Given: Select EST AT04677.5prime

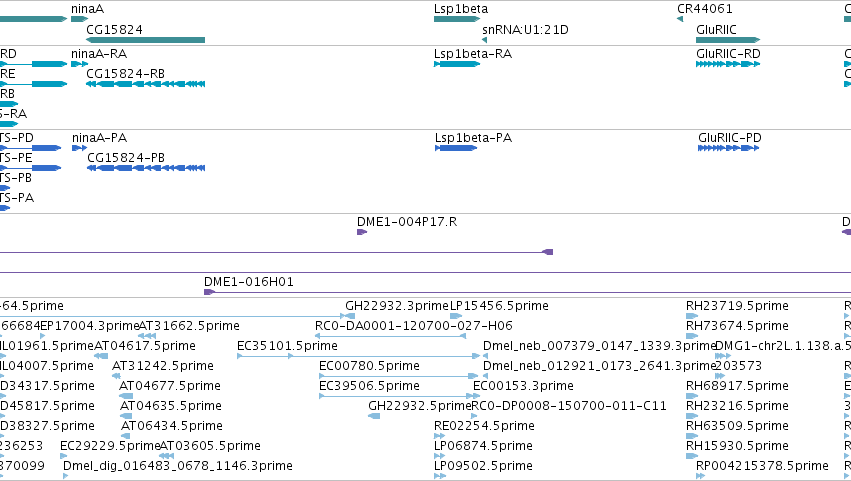Looking at the screenshot, I should point(170,386).
